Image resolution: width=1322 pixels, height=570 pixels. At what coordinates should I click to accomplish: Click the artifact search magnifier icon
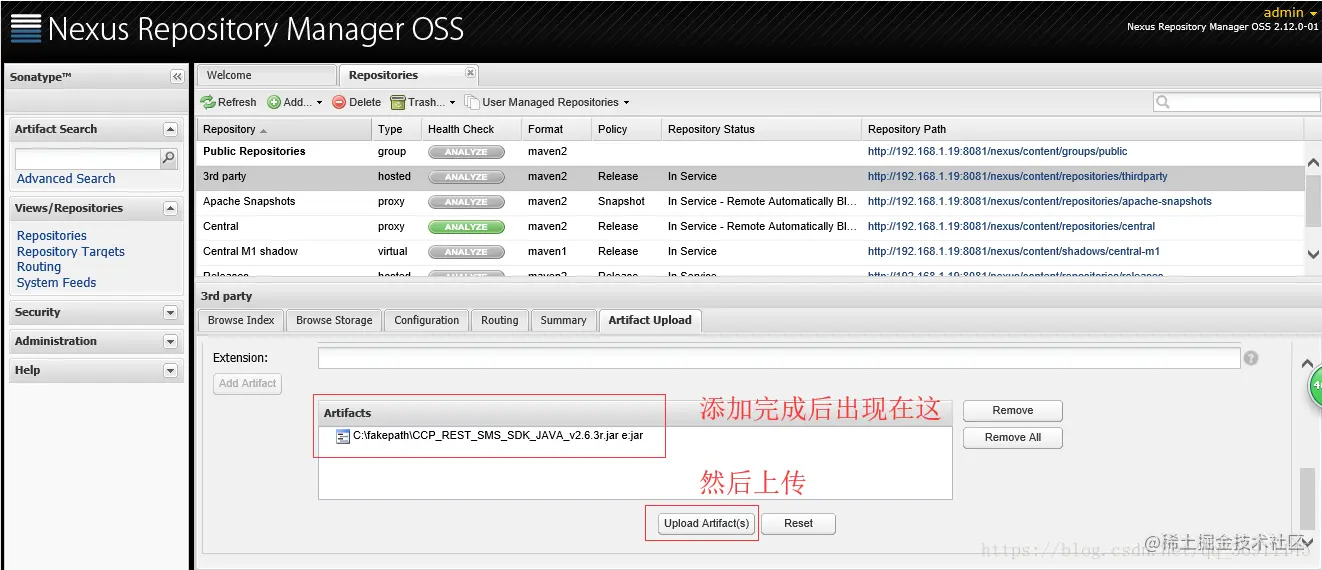tap(168, 158)
